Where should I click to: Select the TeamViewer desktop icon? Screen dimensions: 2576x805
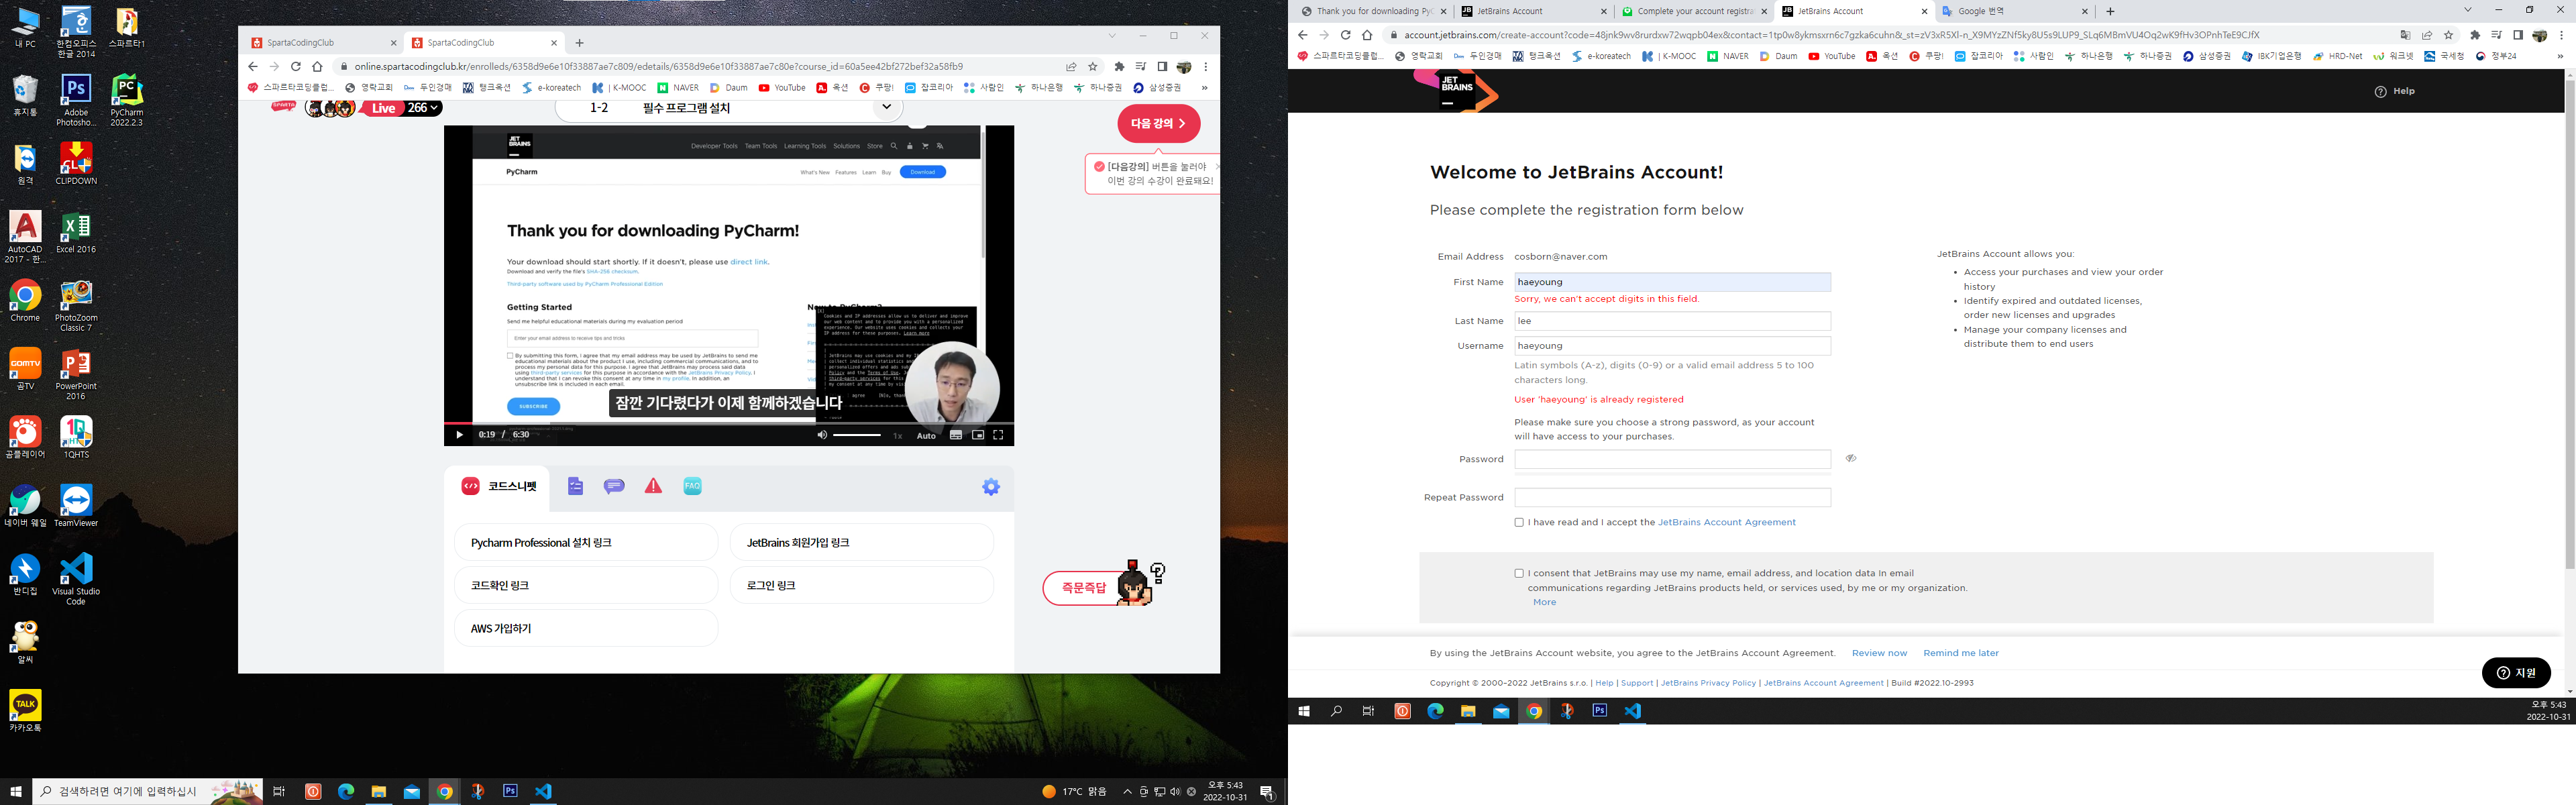(x=76, y=506)
